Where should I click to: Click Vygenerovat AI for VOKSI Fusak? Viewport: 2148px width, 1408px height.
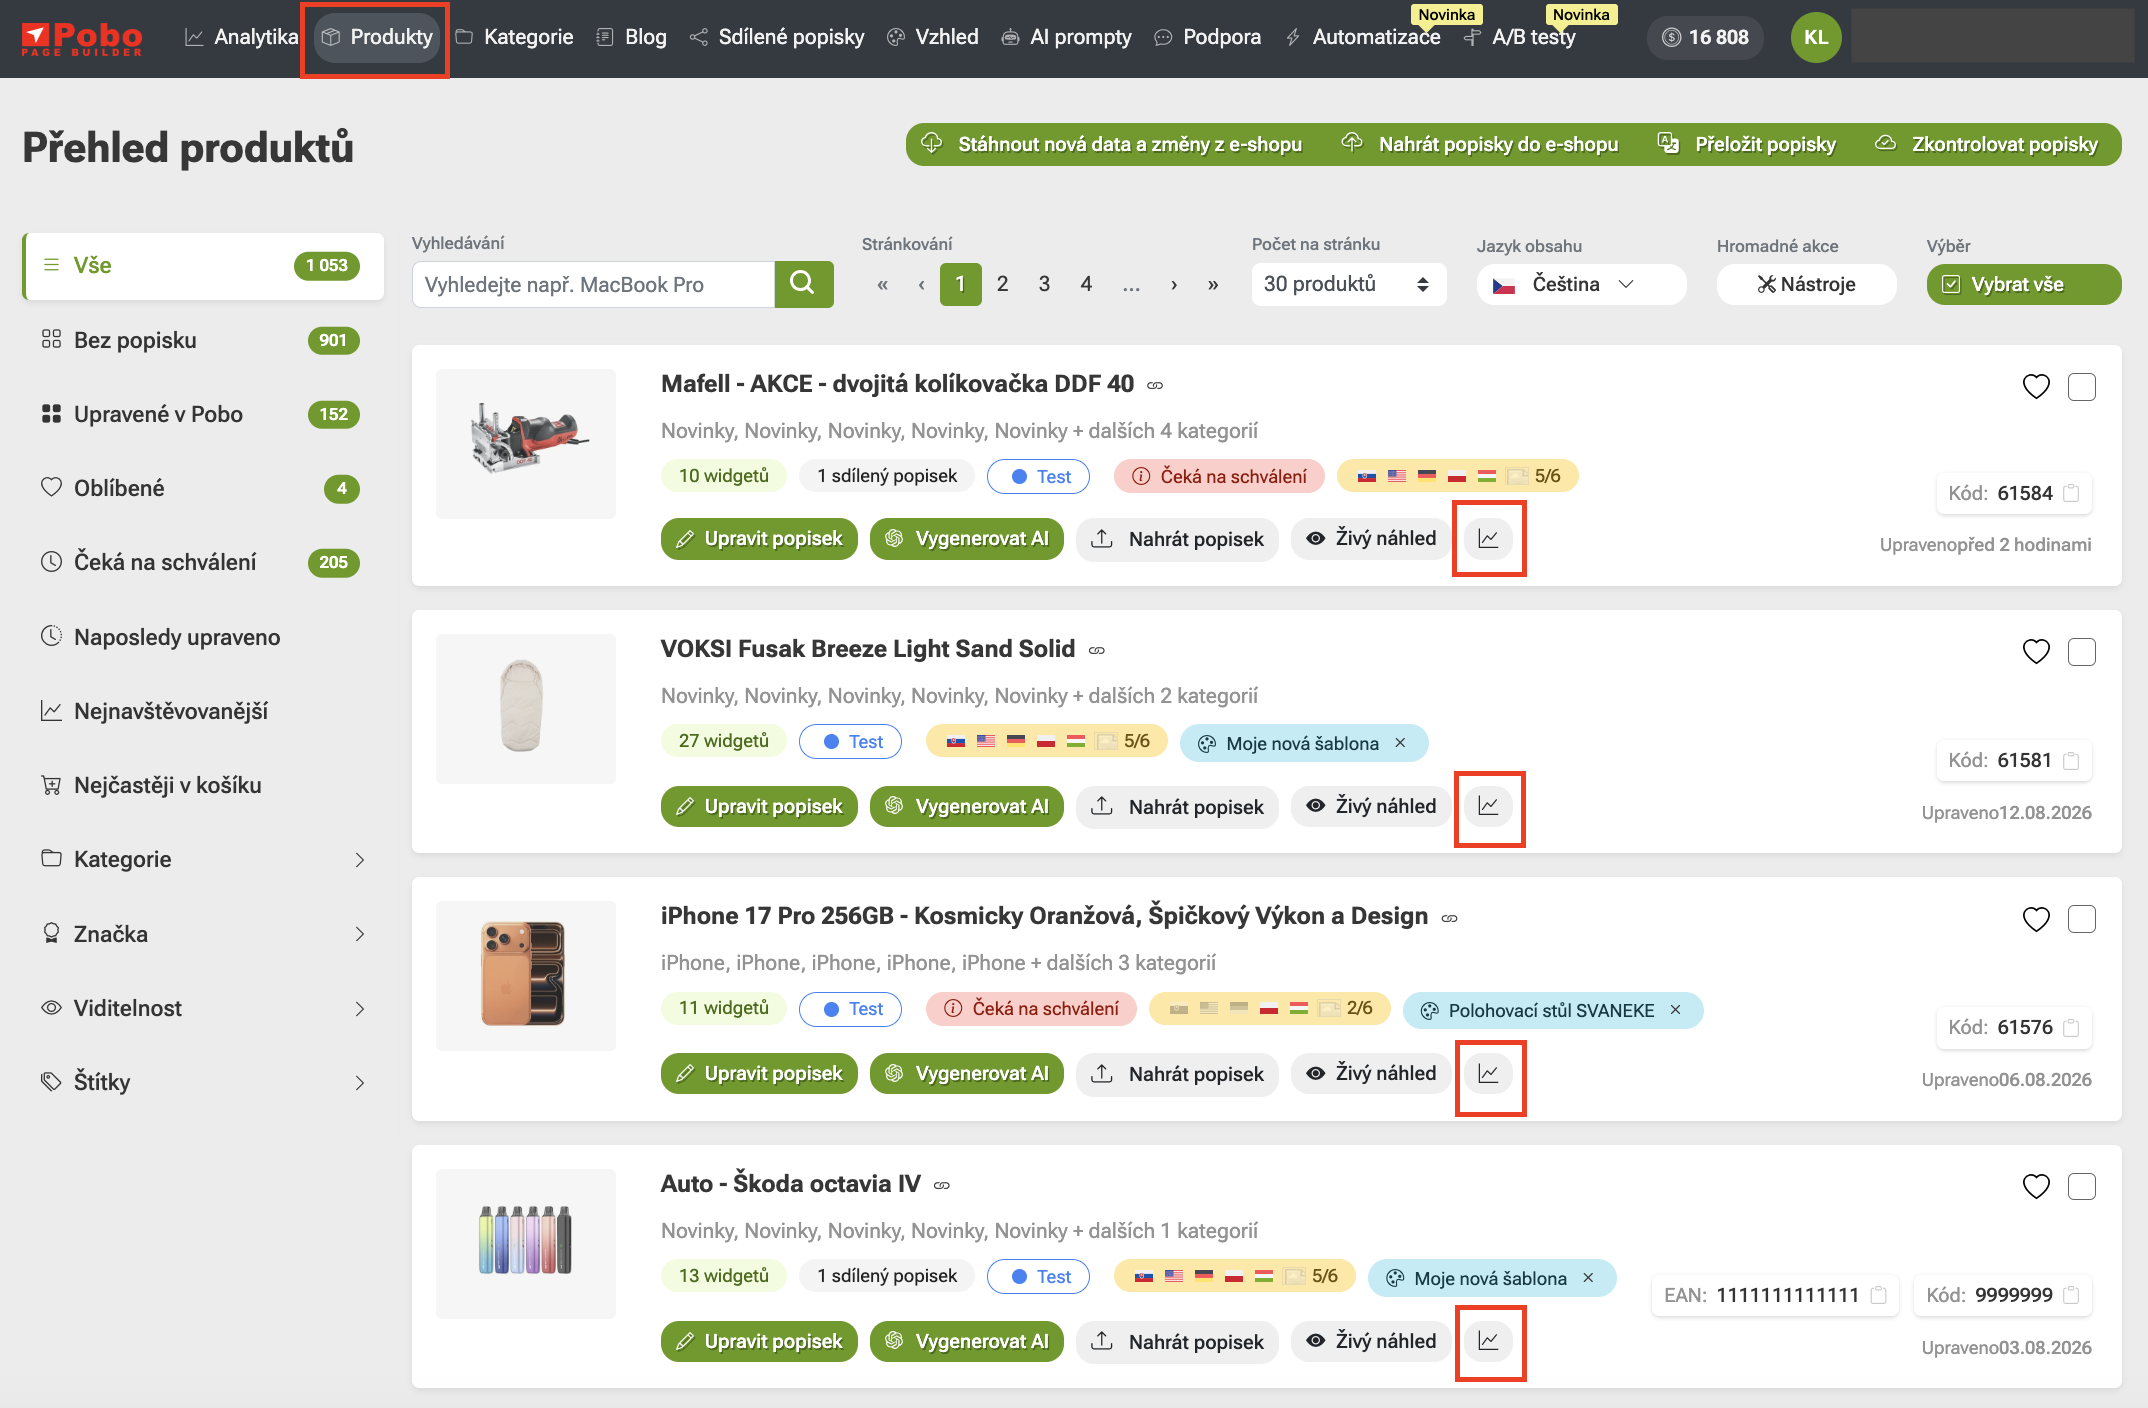coord(967,806)
